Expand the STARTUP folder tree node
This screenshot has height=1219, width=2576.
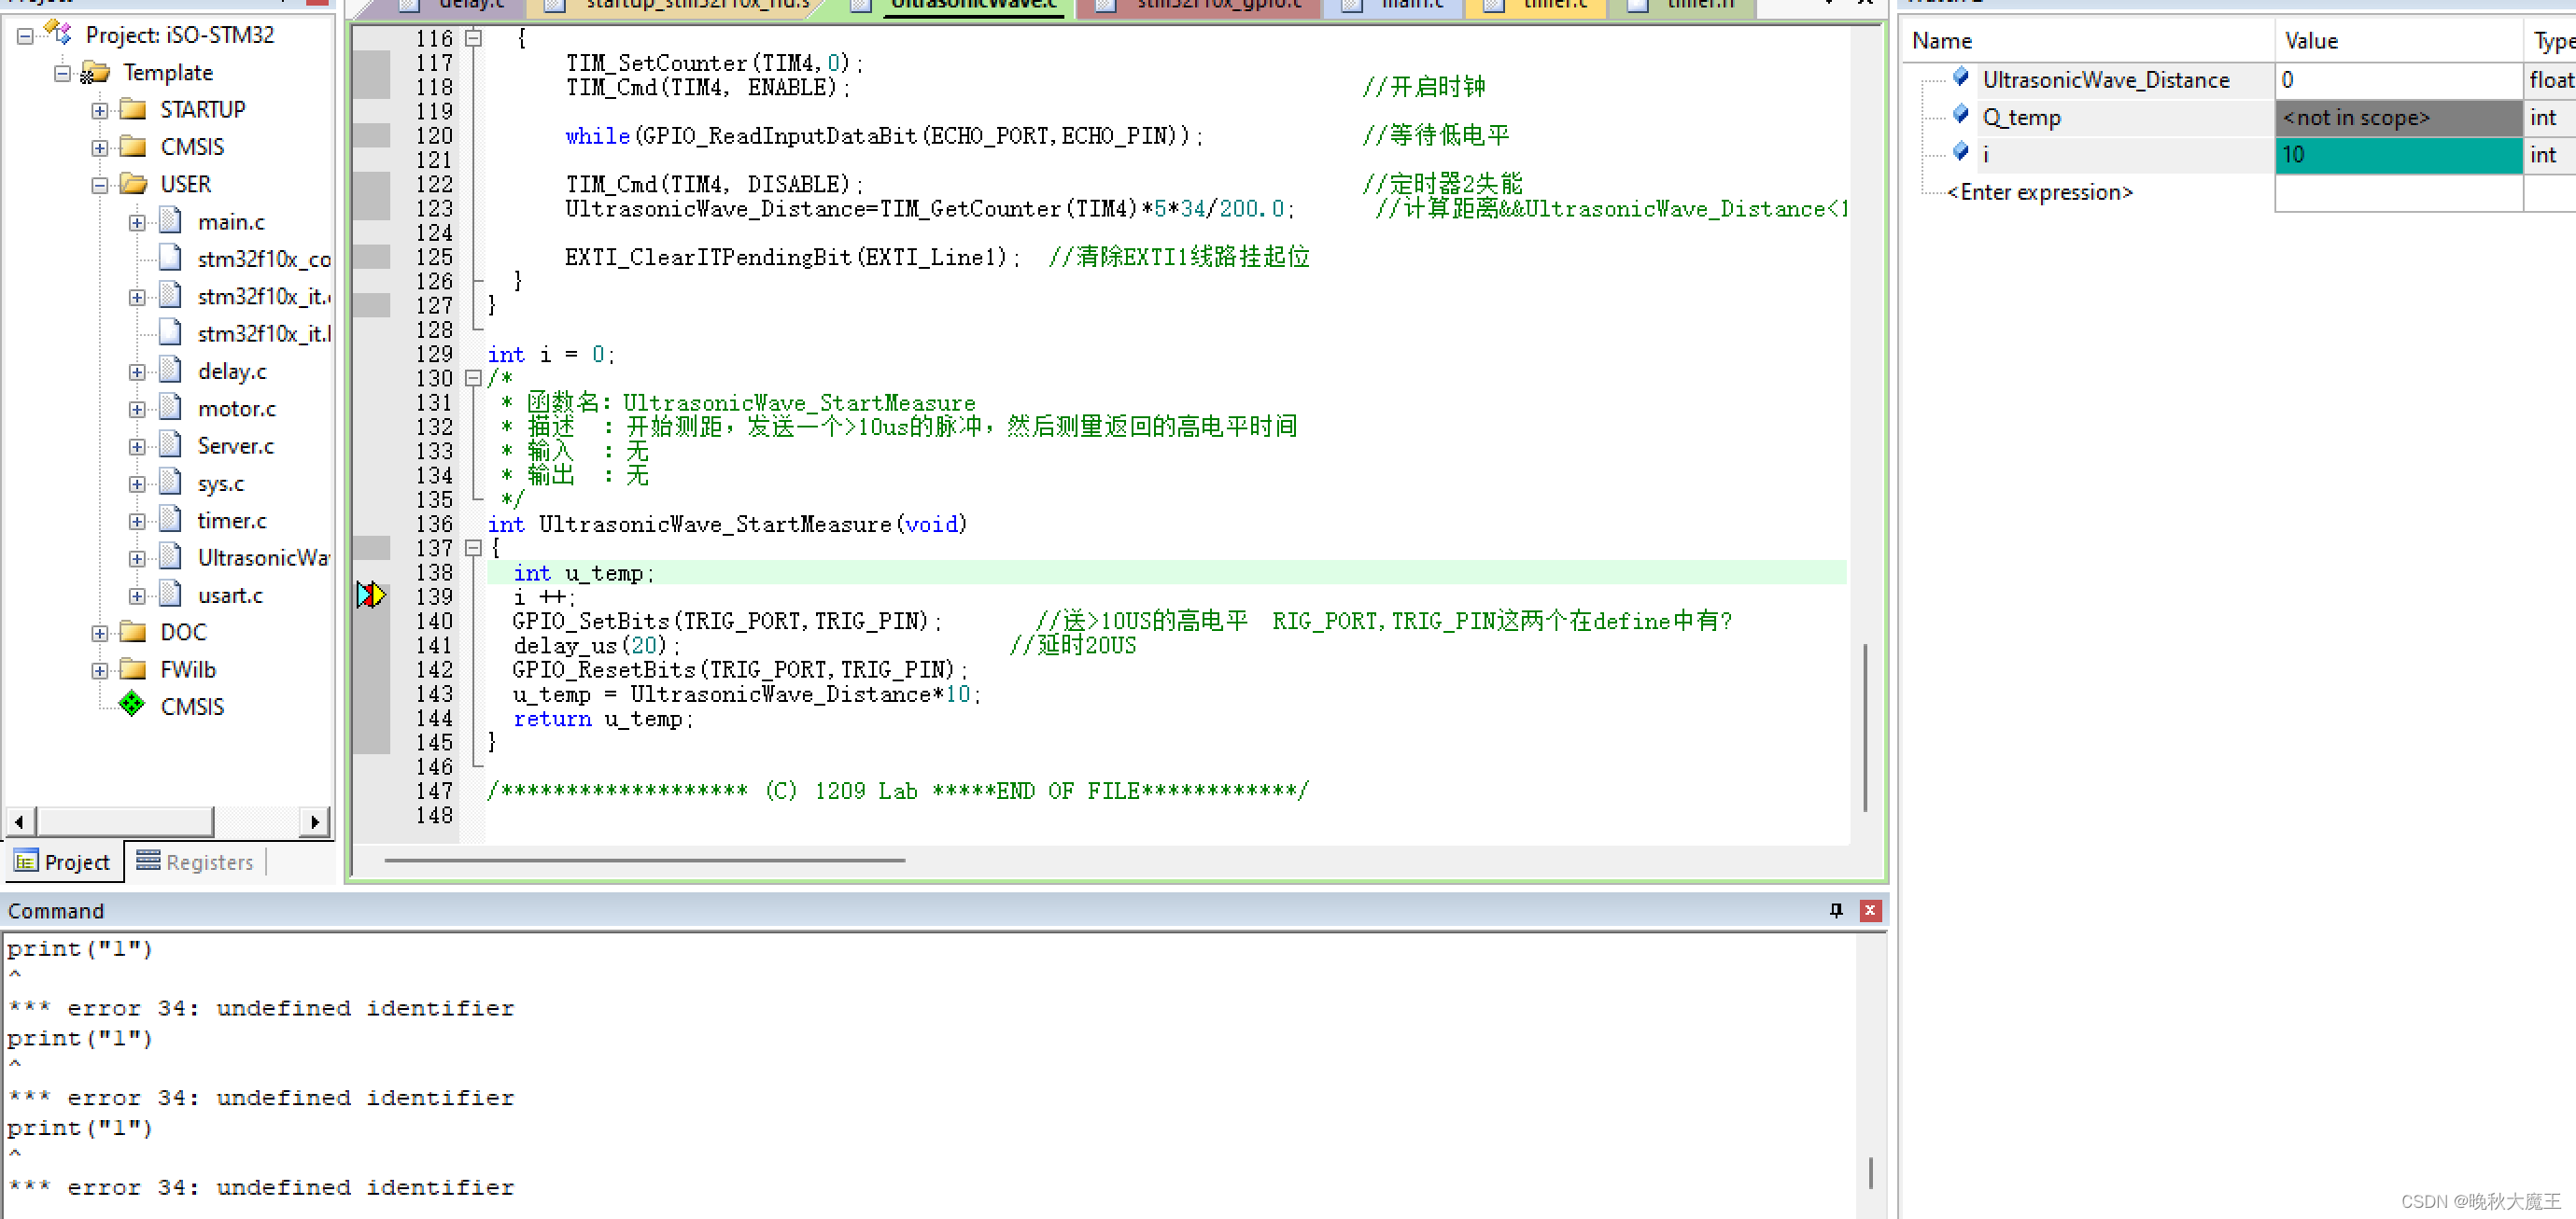[100, 110]
